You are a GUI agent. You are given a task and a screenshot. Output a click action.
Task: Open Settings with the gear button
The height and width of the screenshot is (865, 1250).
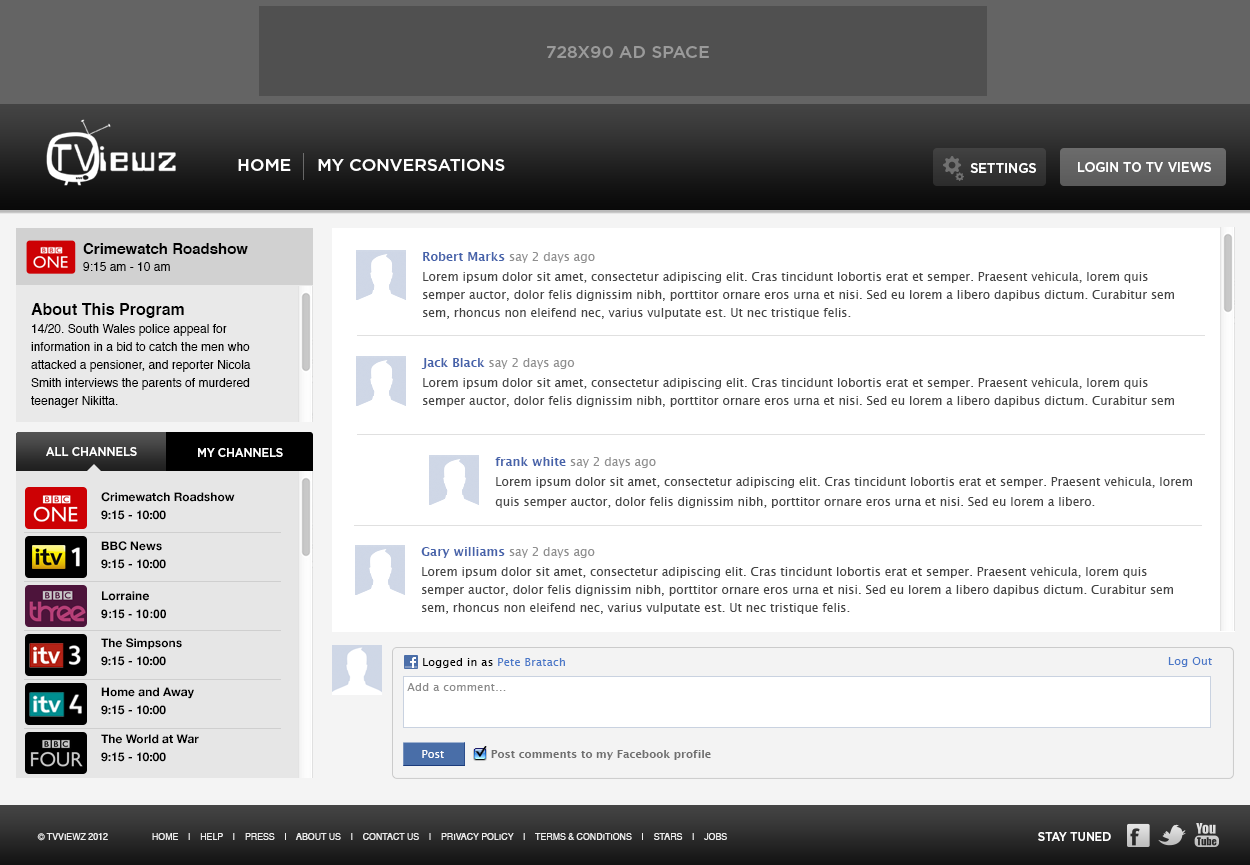coord(989,168)
